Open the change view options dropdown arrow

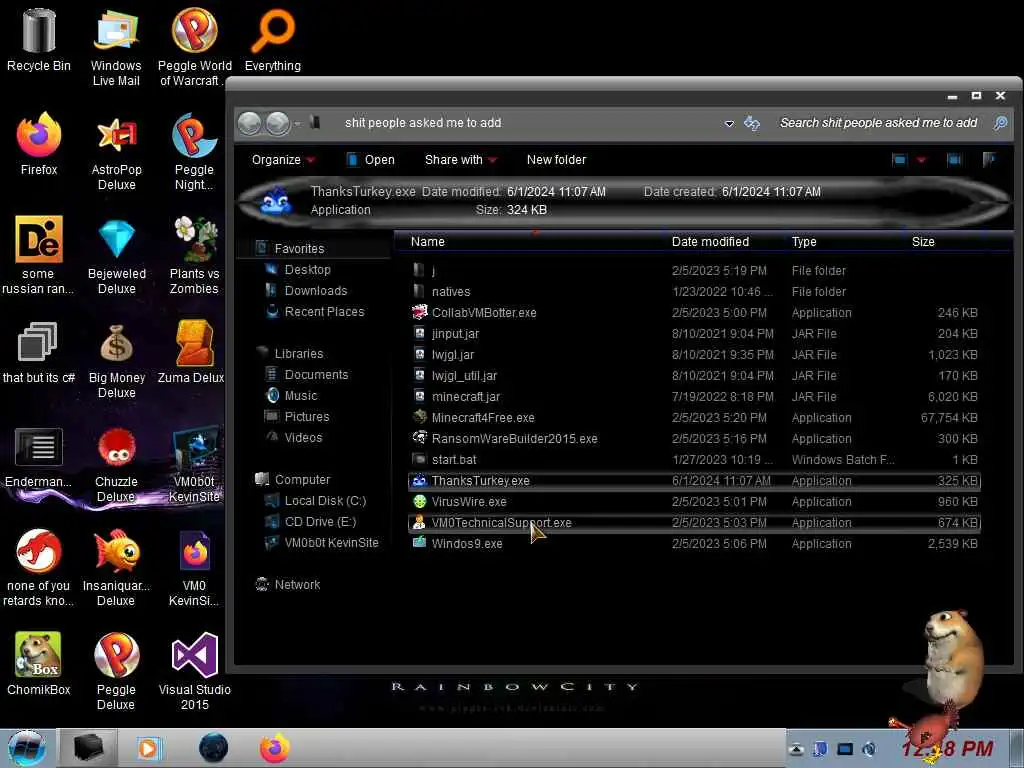[921, 159]
